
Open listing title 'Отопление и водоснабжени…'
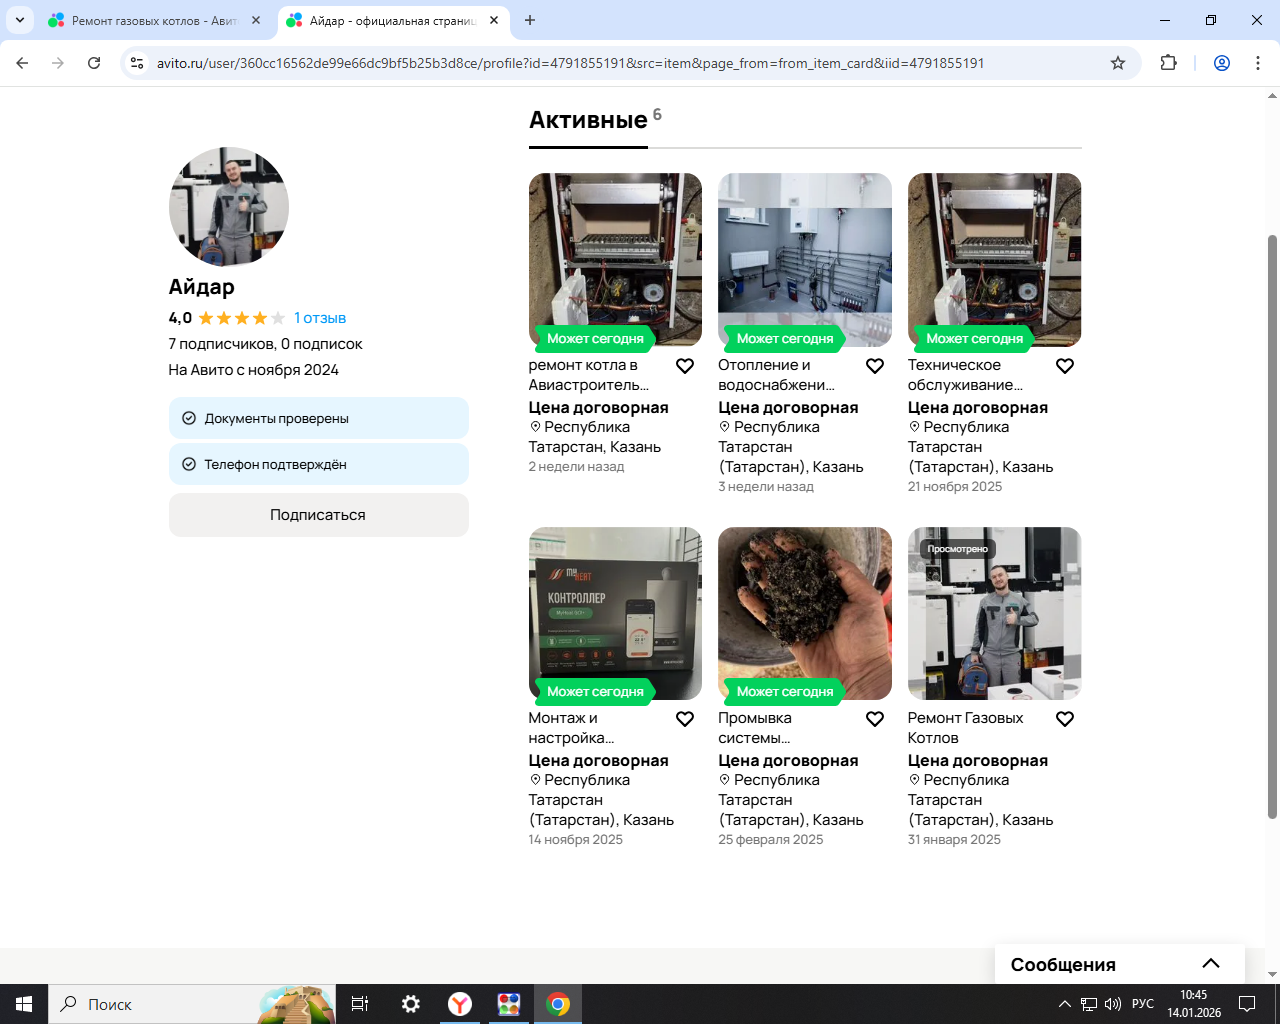pos(777,375)
